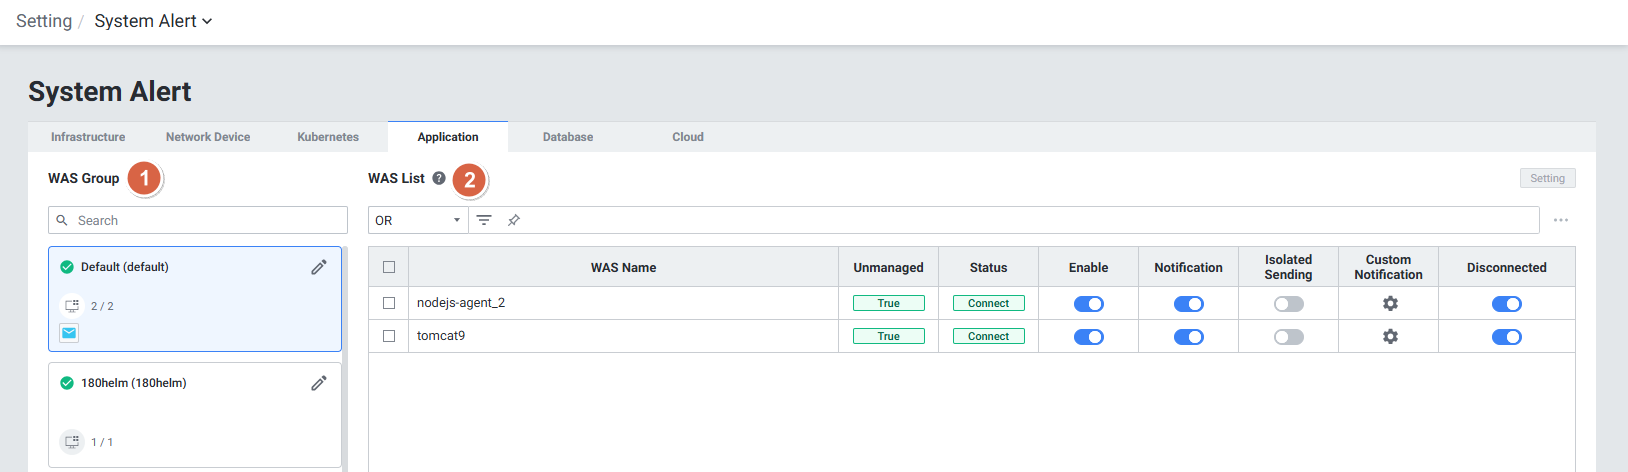Turn on Isolated Sending for tomcat9
1628x472 pixels.
click(x=1288, y=337)
